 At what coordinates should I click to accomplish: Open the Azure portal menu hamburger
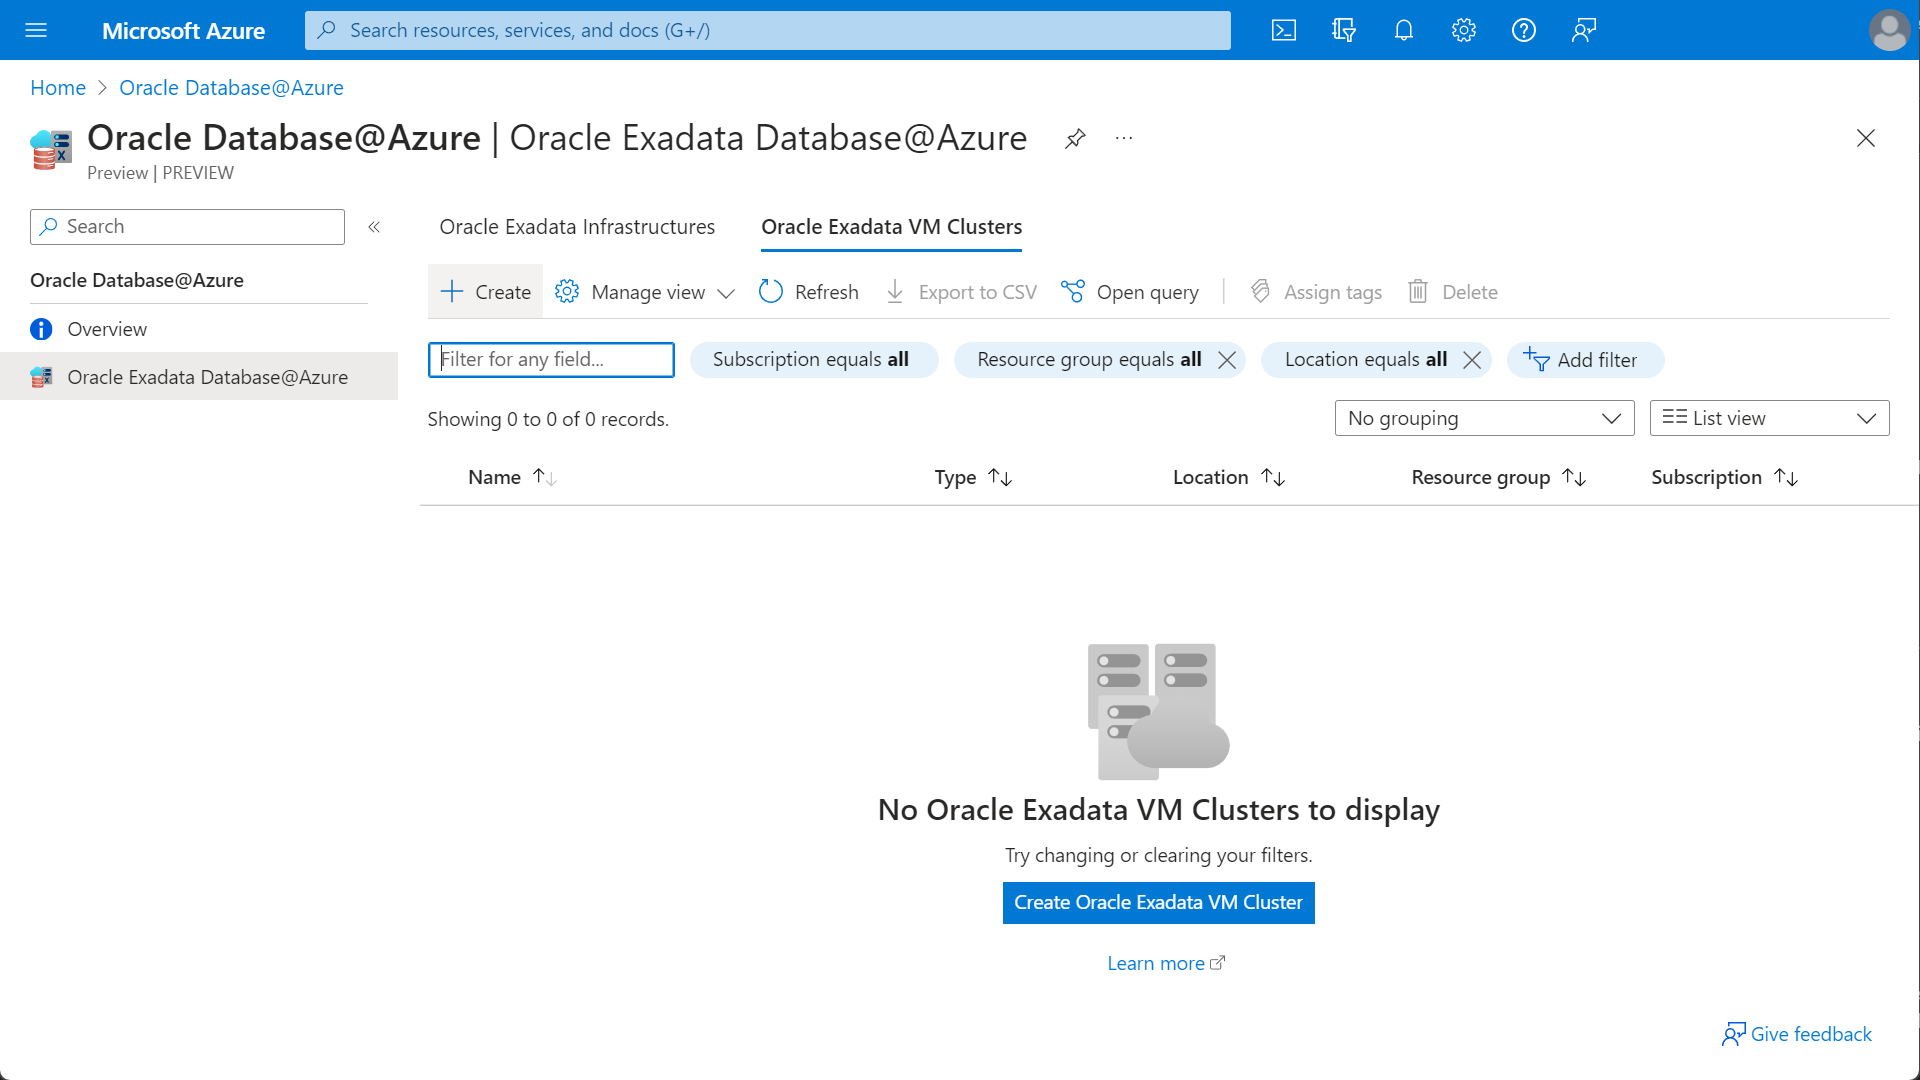pos(36,30)
